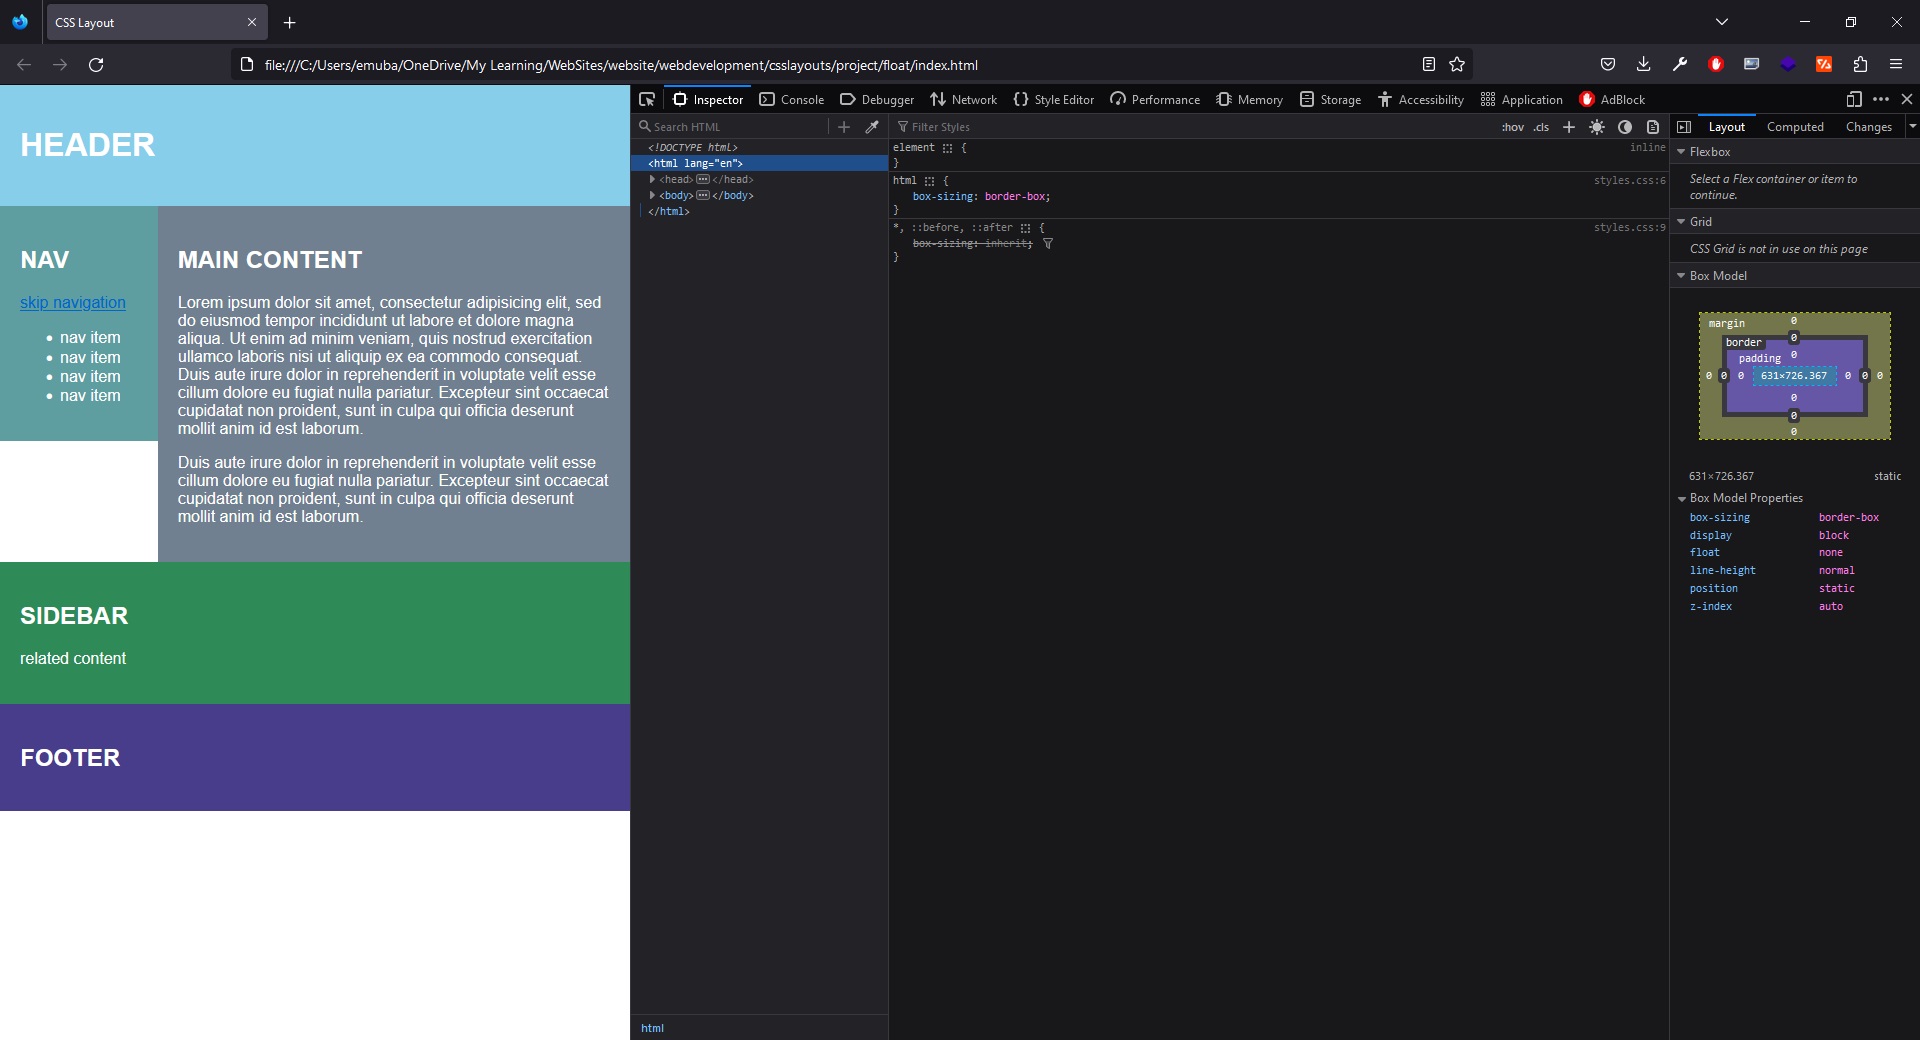The width and height of the screenshot is (1920, 1040).
Task: Open styles.css:9 source link
Action: (x=1629, y=228)
